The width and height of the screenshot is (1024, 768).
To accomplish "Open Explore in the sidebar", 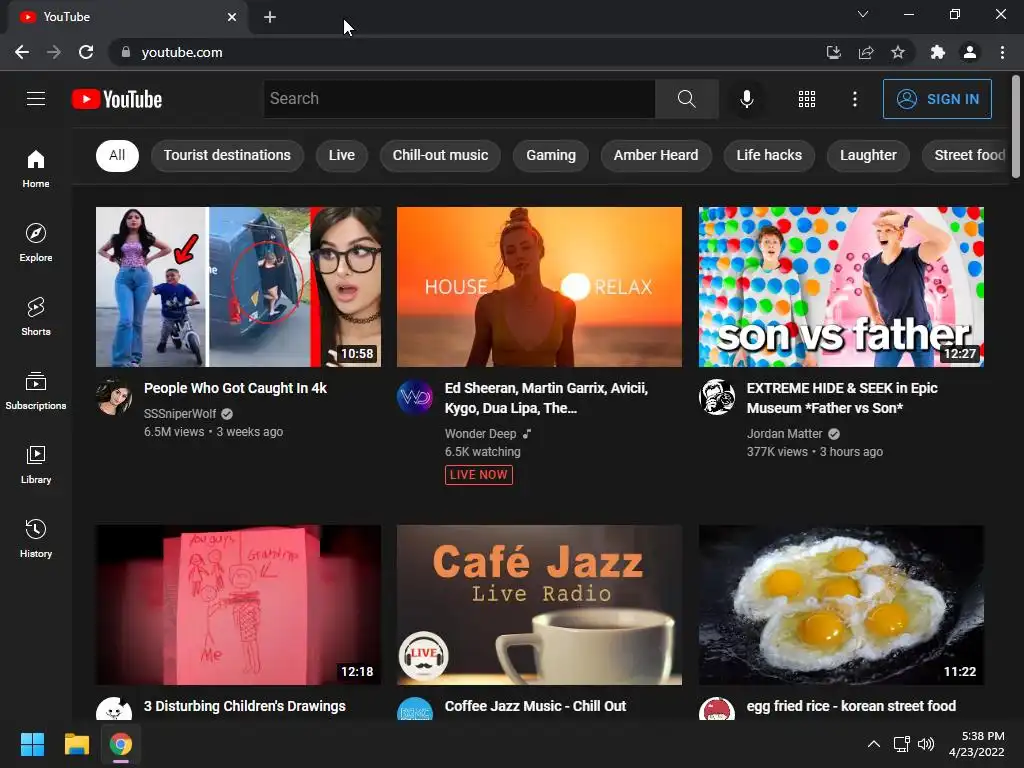I will [36, 242].
